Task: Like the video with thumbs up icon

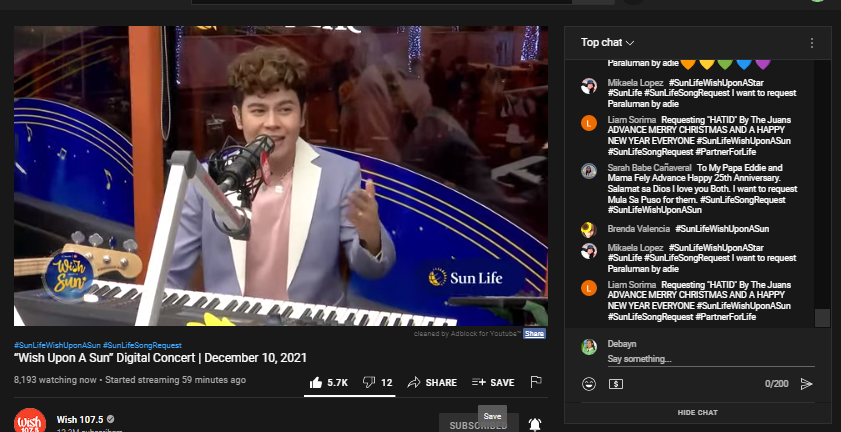Action: point(316,383)
